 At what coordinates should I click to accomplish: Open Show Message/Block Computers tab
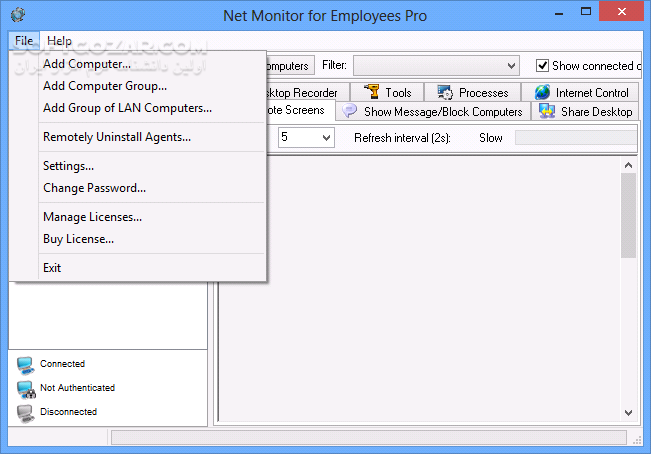433,111
